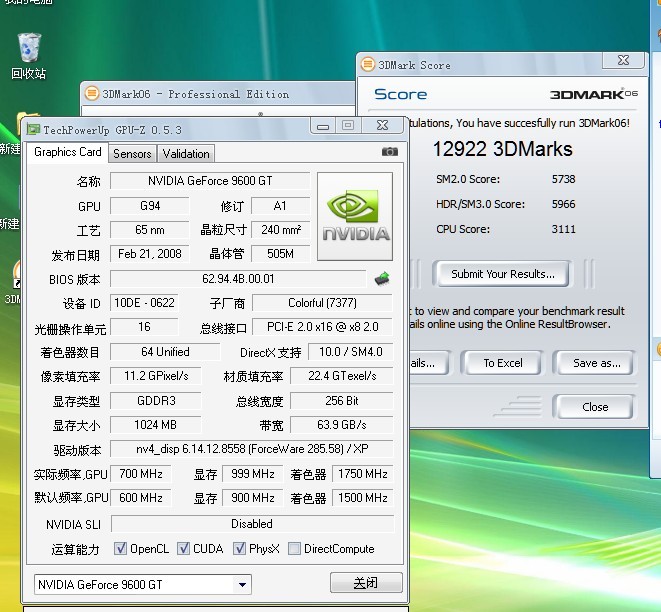This screenshot has height=612, width=661.
Task: Click the name field NVIDIA GeForce 9600 GT
Action: (x=210, y=181)
